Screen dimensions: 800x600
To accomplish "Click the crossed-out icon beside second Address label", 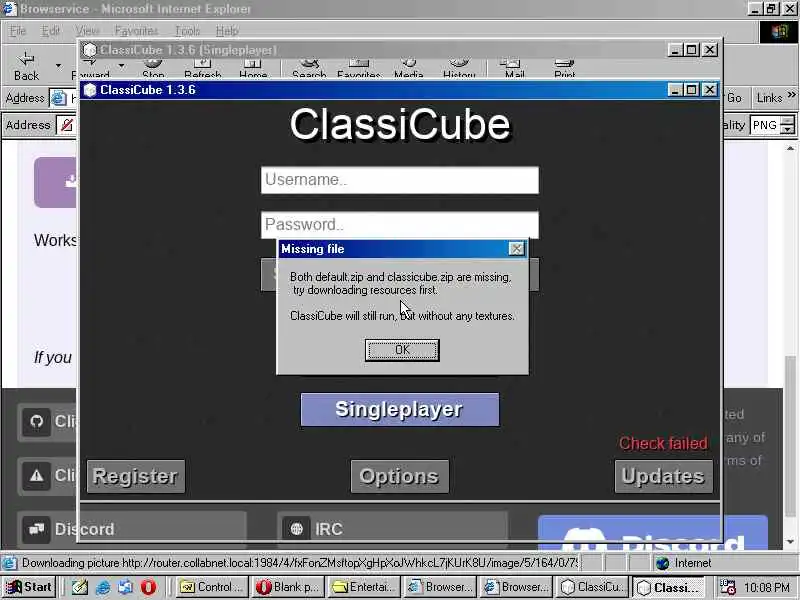I will 66,125.
